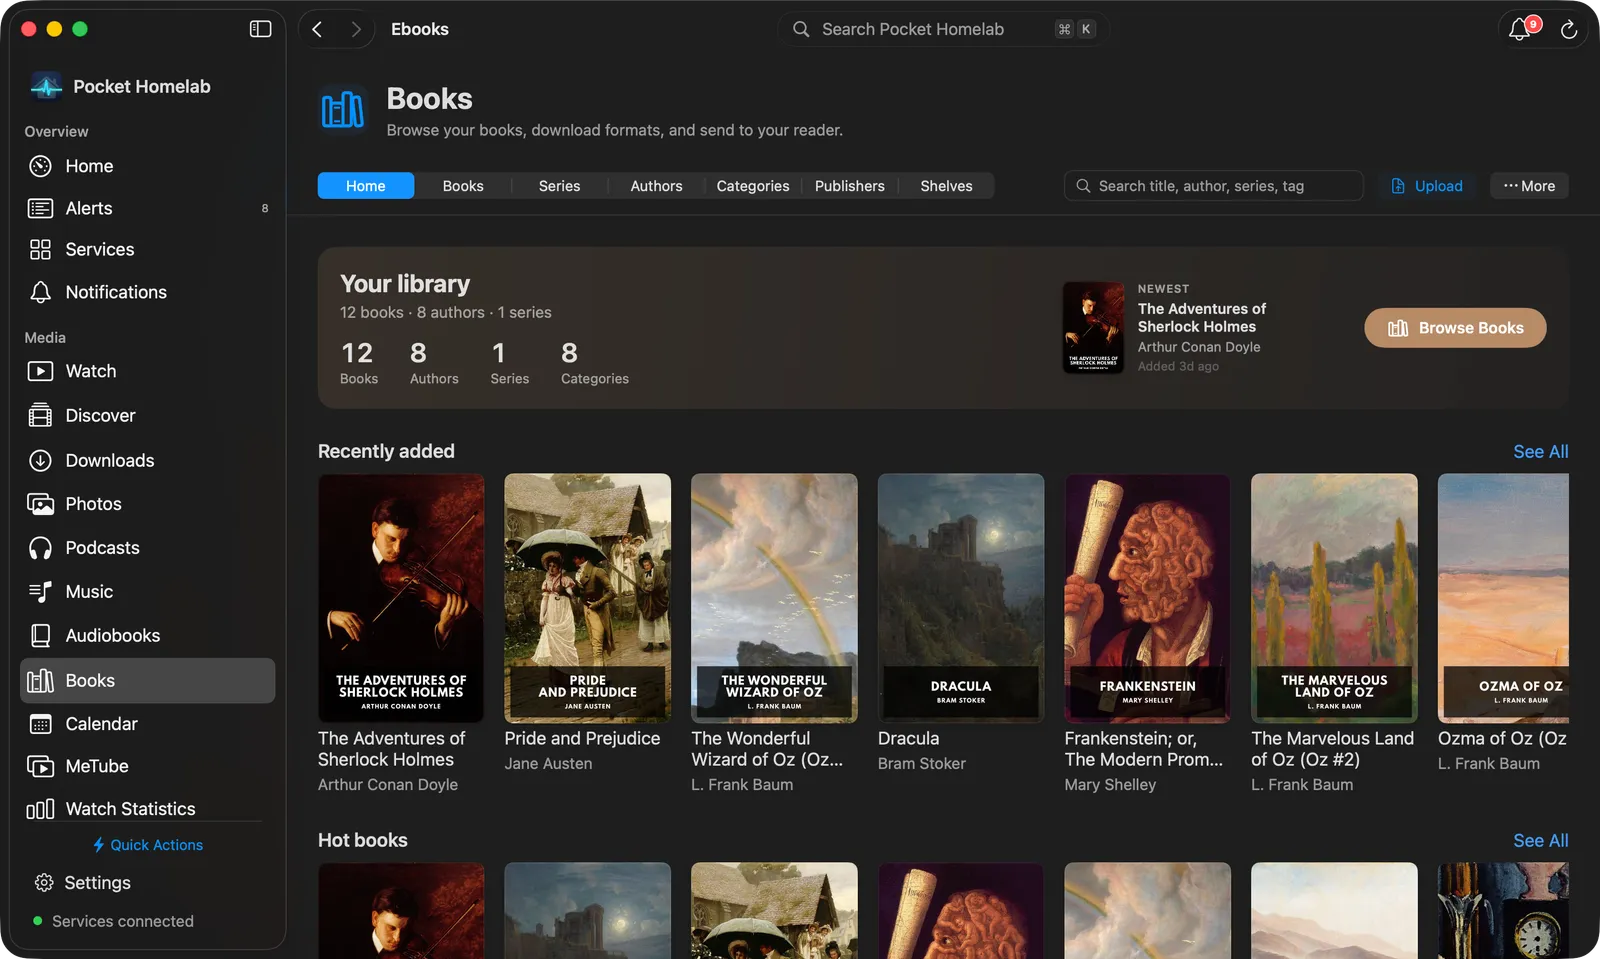This screenshot has height=959, width=1600.
Task: Open Watch Statistics in the sidebar
Action: click(147, 808)
